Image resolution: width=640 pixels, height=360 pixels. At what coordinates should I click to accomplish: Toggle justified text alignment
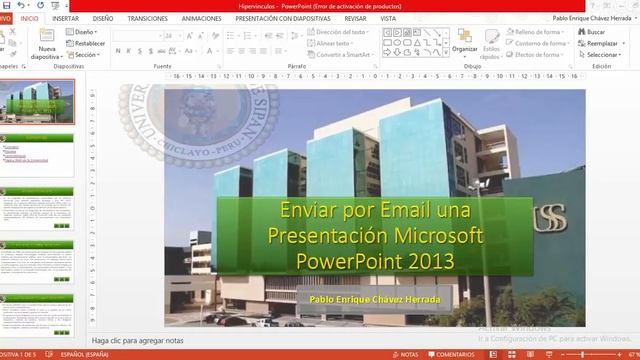[x=264, y=51]
